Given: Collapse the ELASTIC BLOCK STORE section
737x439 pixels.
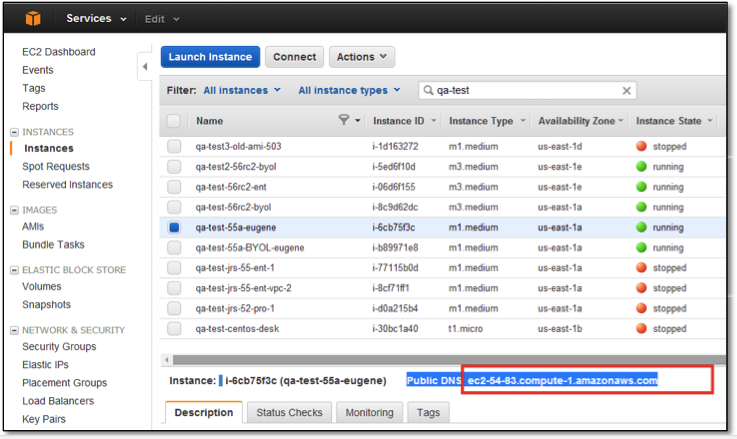Looking at the screenshot, I should point(15,270).
